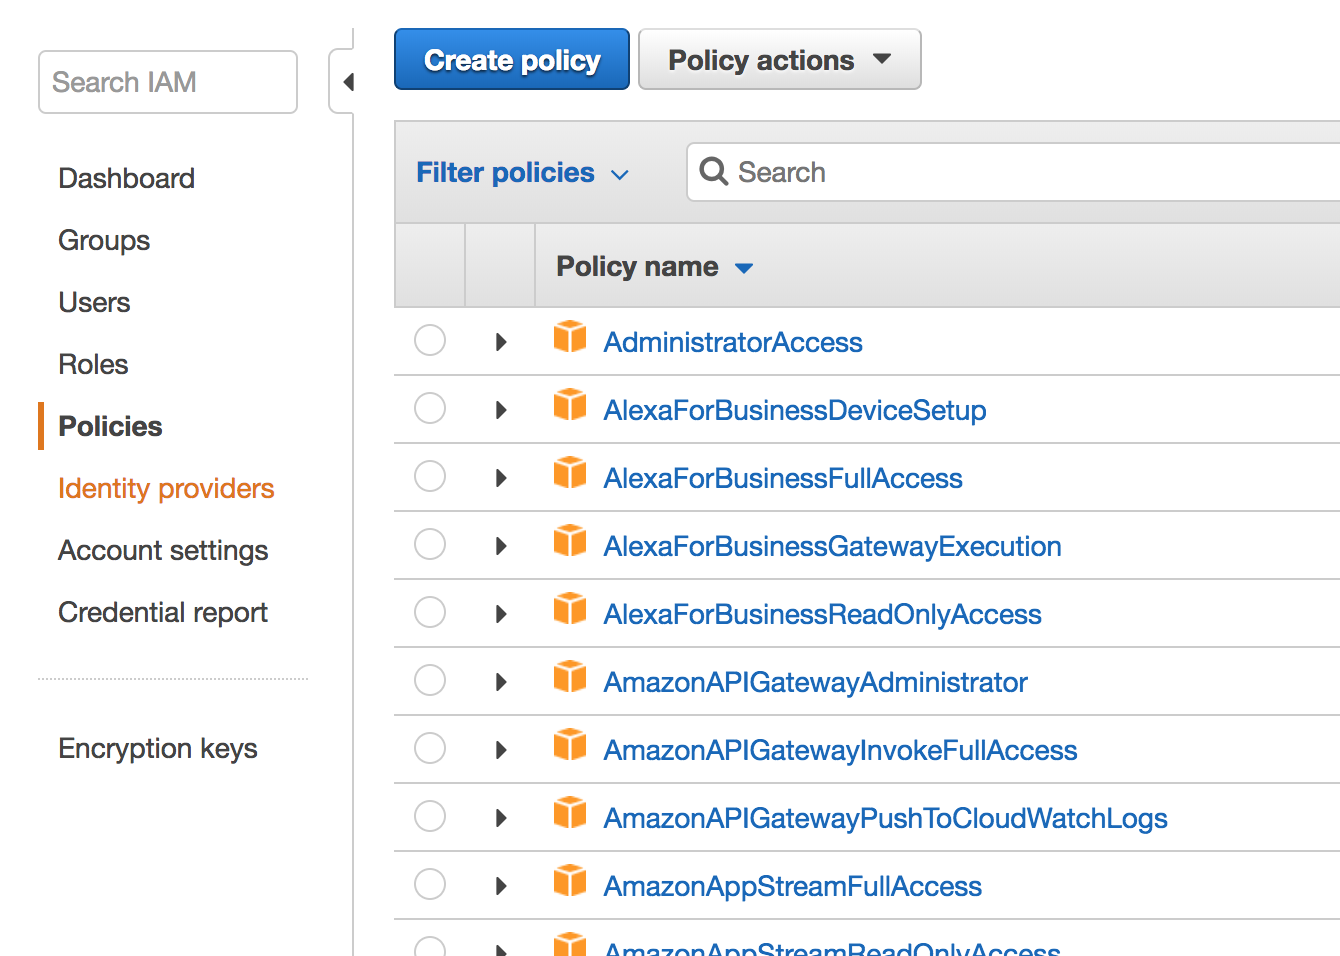The width and height of the screenshot is (1340, 956).
Task: Select the AmazonAPIGatewayPushToCloudWatchLogs radio button
Action: click(x=430, y=816)
